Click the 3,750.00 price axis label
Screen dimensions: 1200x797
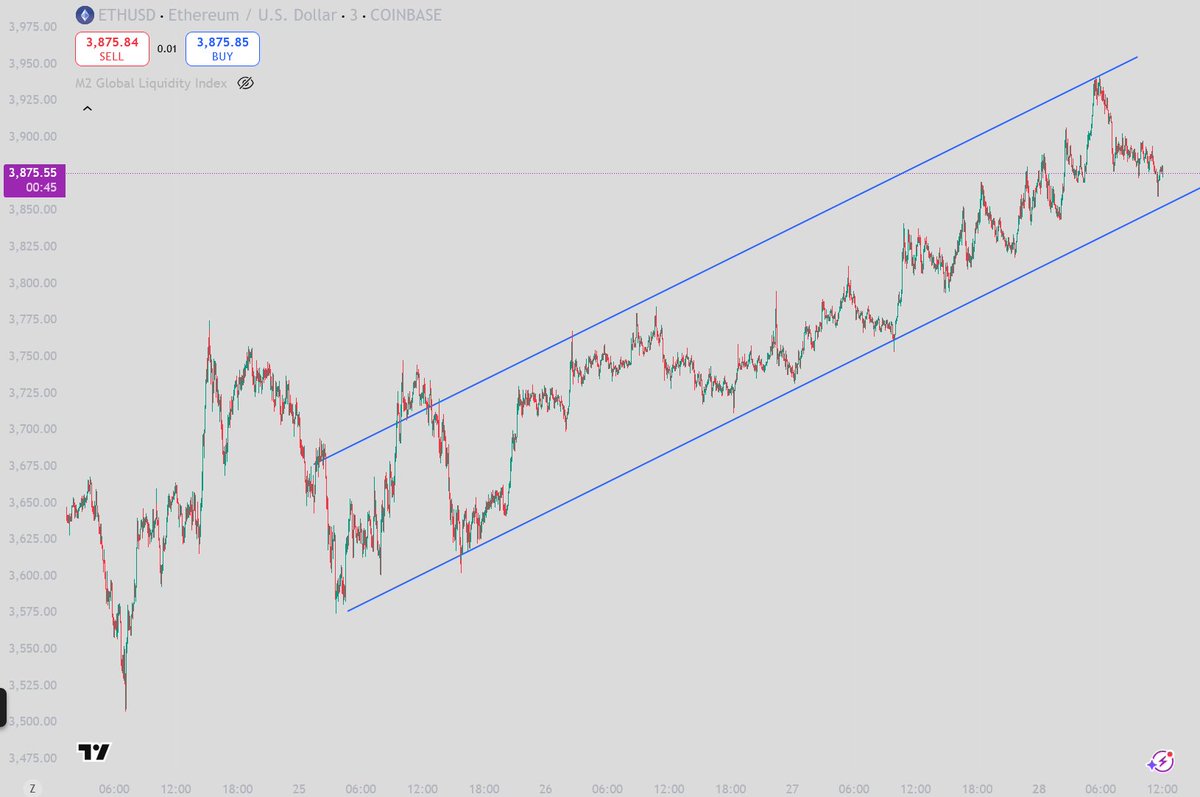point(32,356)
